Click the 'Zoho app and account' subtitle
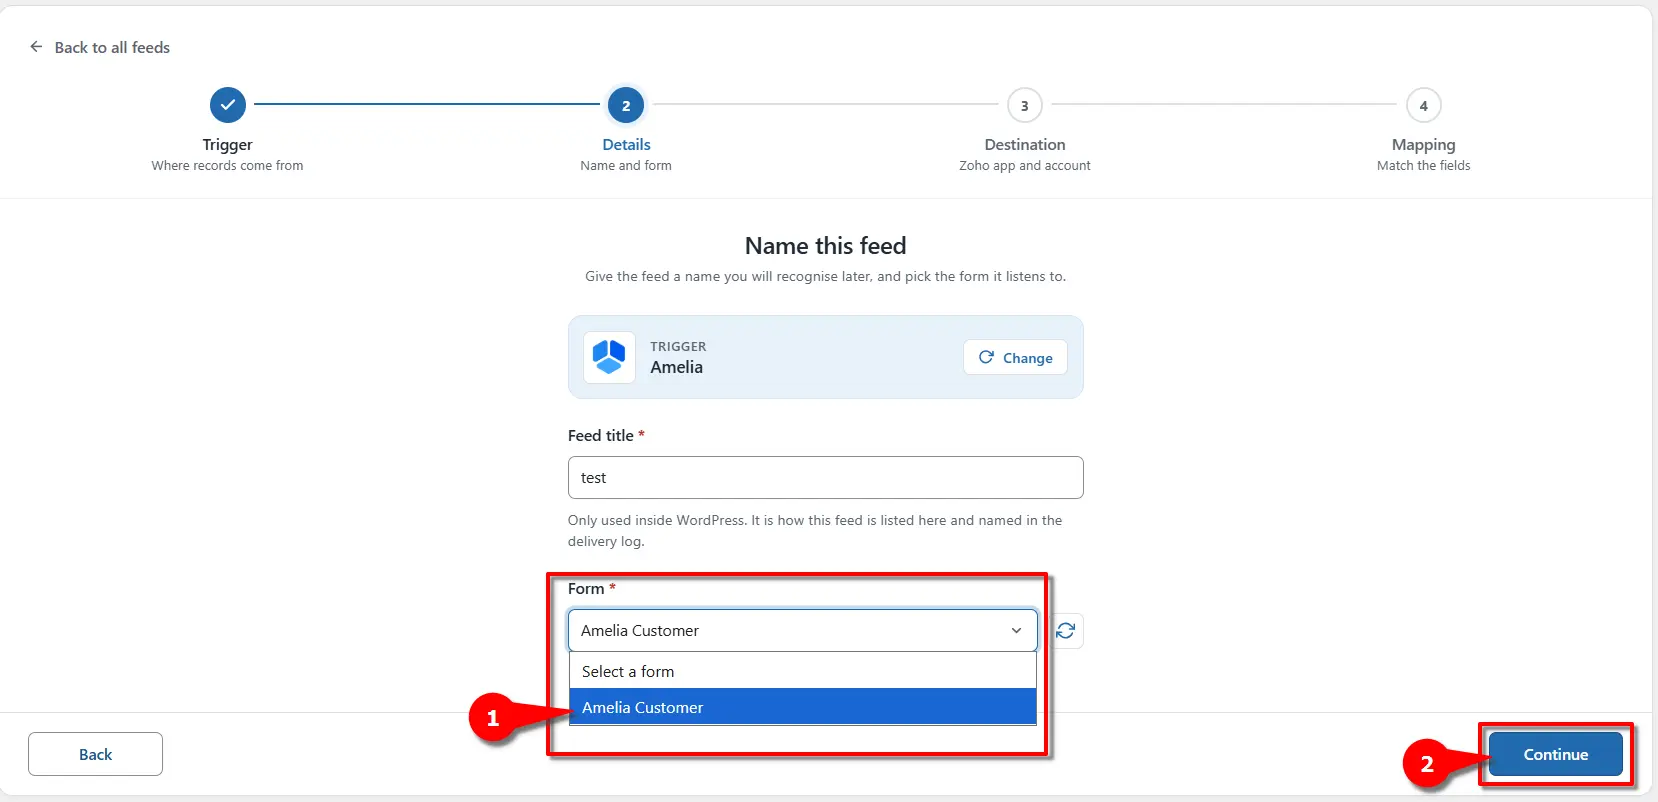Screen dimensions: 1658x802 point(1025,166)
